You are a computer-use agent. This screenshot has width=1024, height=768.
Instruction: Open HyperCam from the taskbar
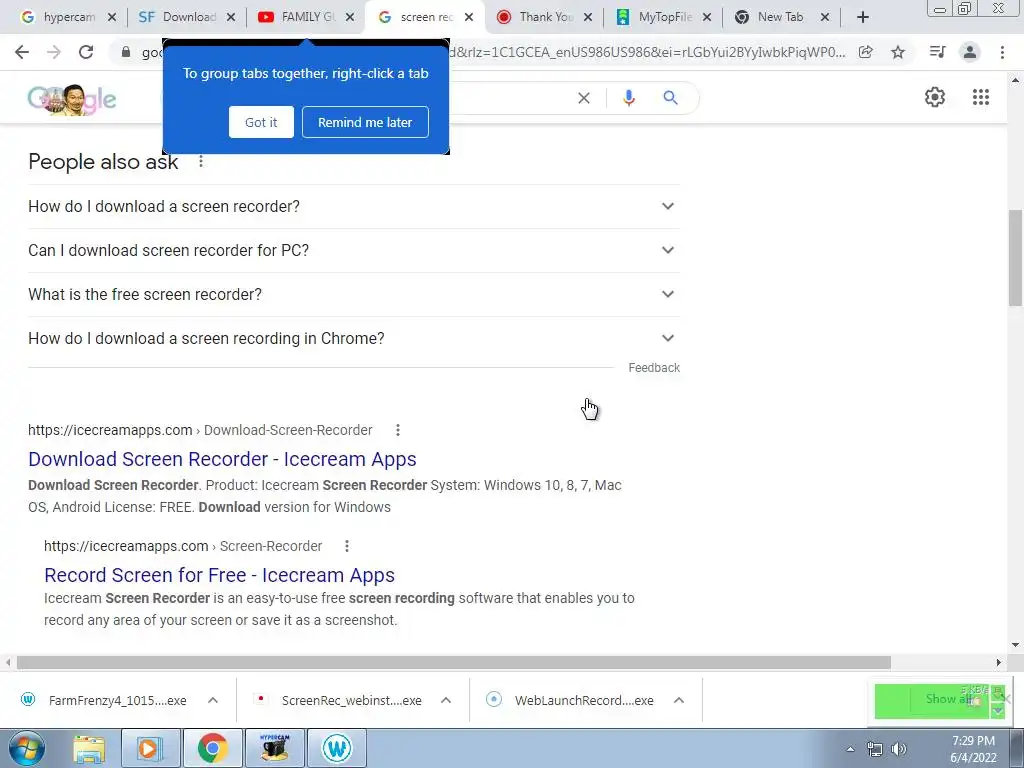(x=274, y=748)
